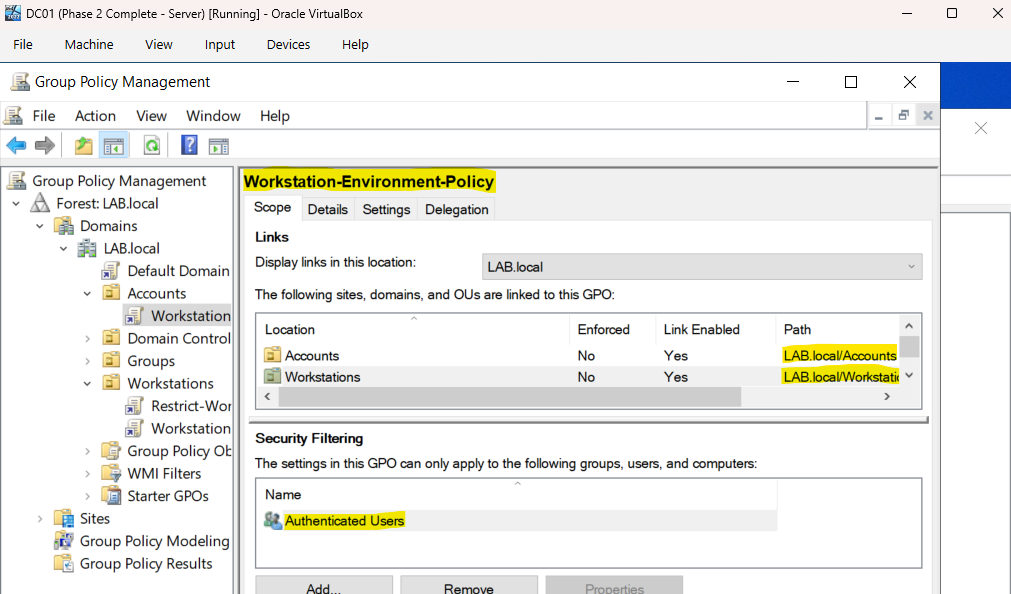The width and height of the screenshot is (1011, 594).
Task: Select the Restrict-Wor GPO link
Action: click(x=191, y=406)
